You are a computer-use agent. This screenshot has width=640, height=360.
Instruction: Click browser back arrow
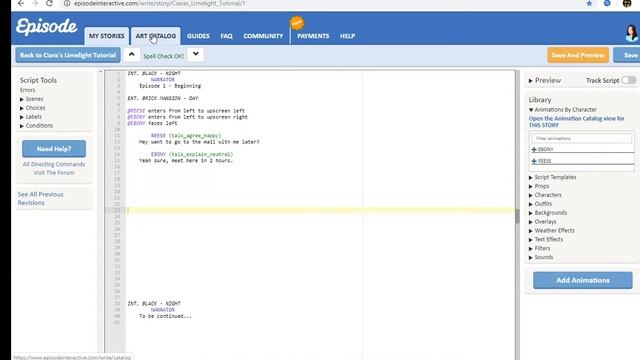coord(21,3)
